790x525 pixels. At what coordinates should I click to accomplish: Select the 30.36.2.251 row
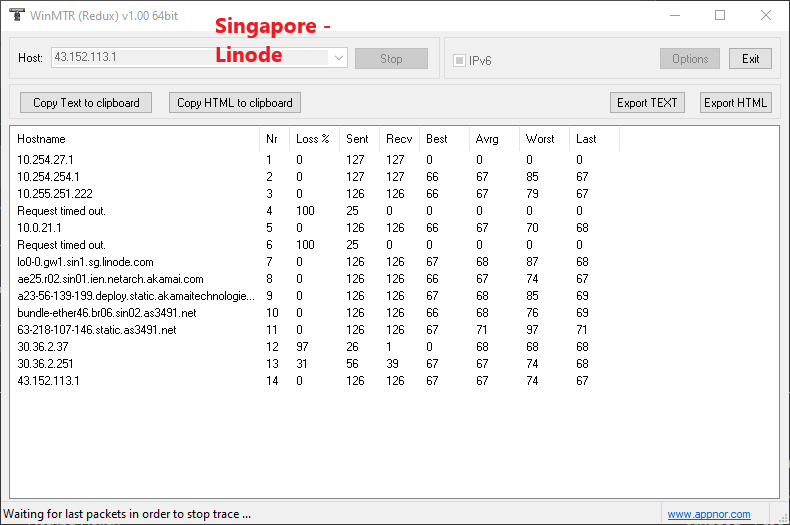(315, 364)
